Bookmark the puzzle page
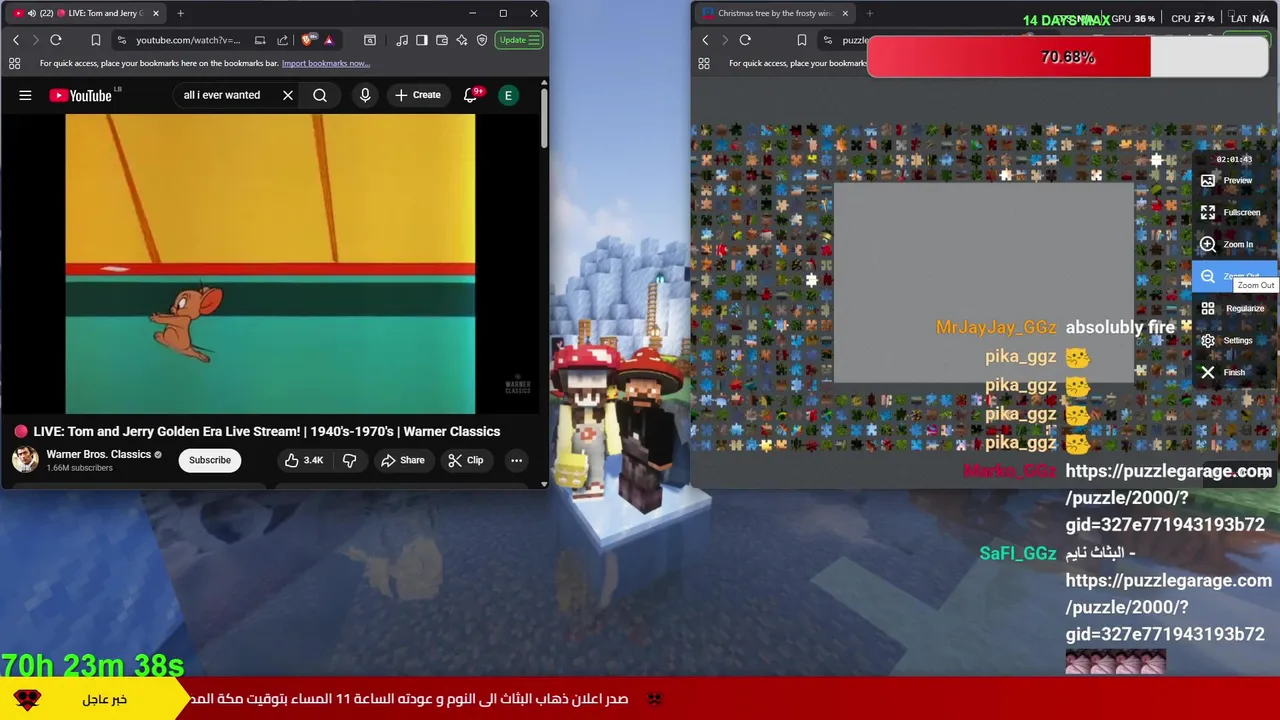 (x=801, y=40)
